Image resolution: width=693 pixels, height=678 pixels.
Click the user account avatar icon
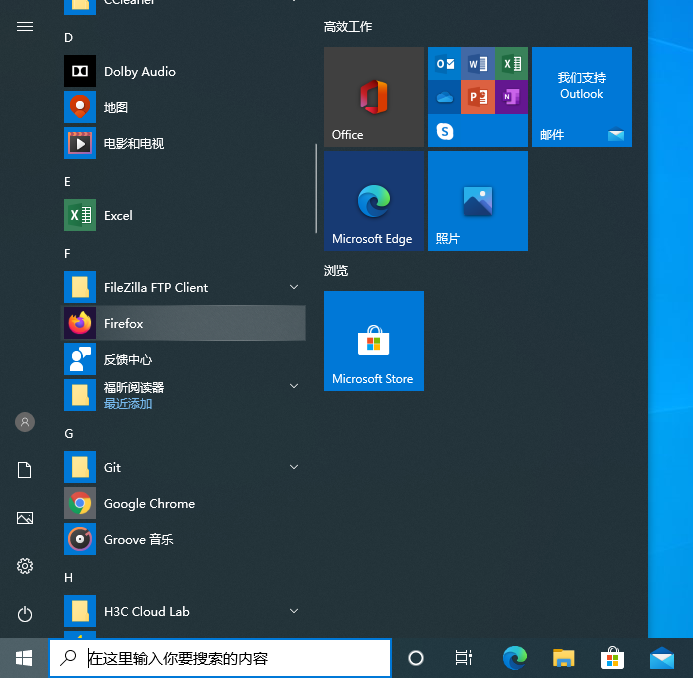[x=25, y=422]
